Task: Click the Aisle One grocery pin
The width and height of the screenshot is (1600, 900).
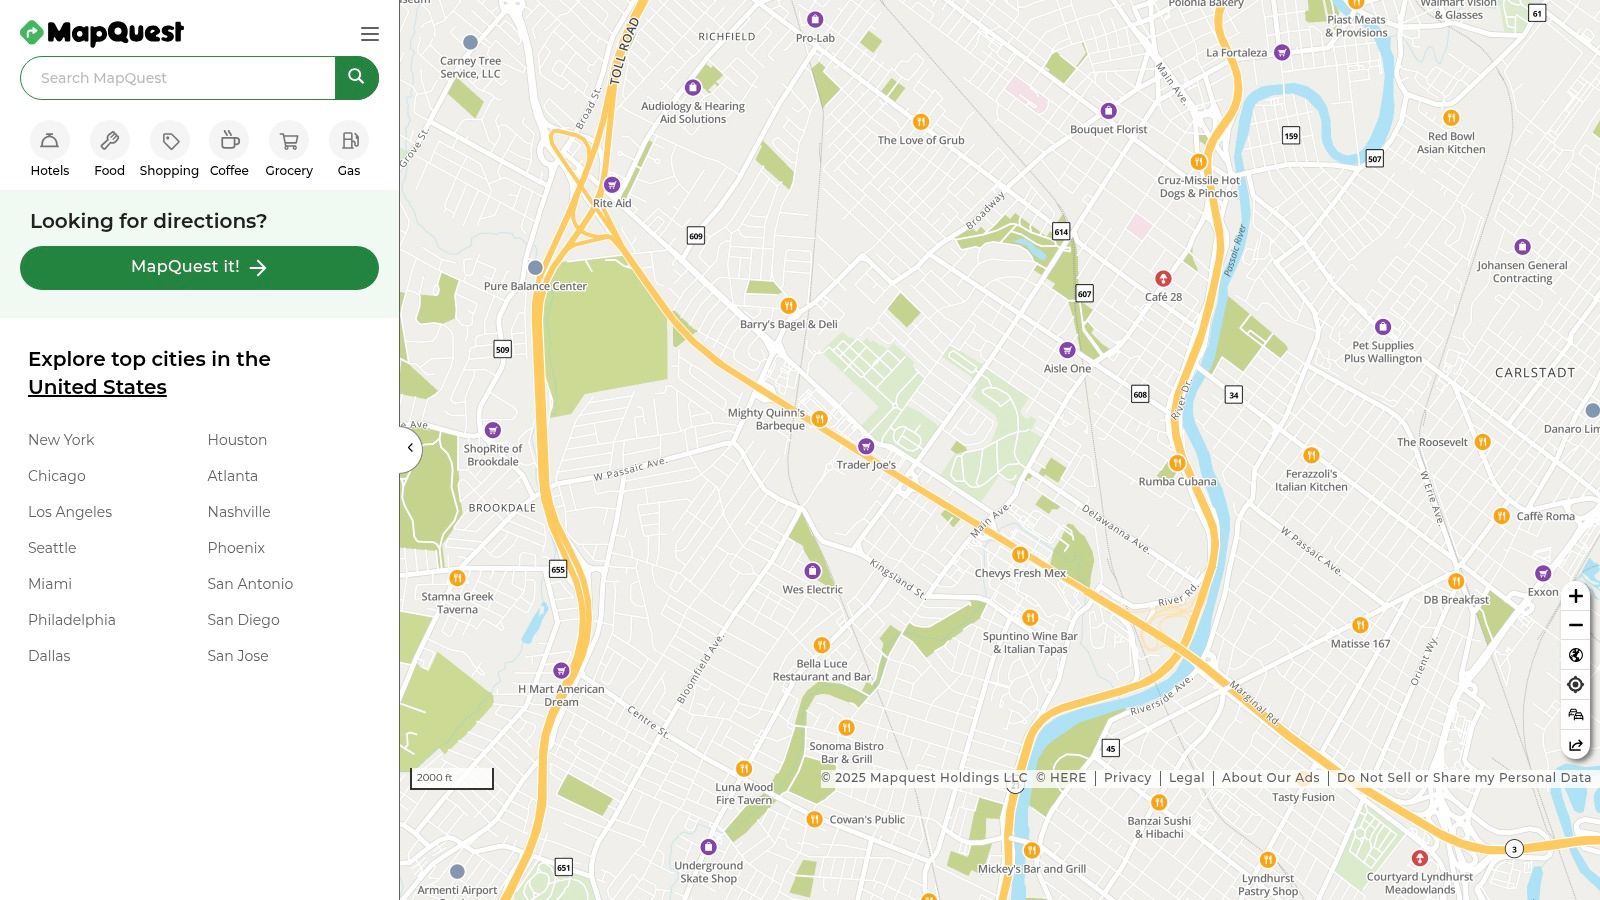Action: (1067, 350)
